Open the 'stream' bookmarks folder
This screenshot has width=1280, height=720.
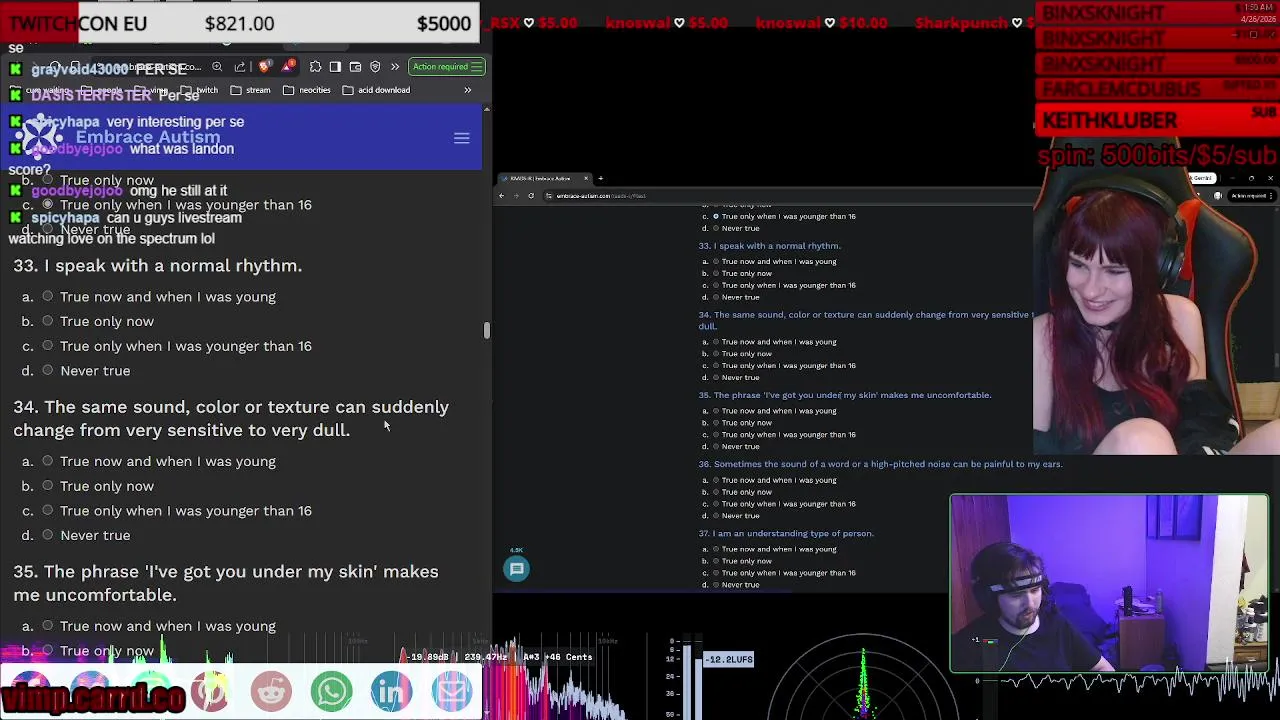coord(250,90)
